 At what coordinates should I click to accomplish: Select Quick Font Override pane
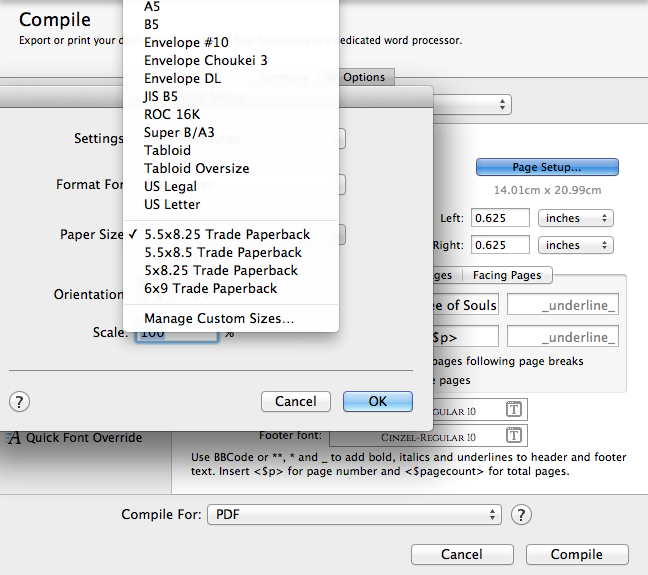click(75, 437)
